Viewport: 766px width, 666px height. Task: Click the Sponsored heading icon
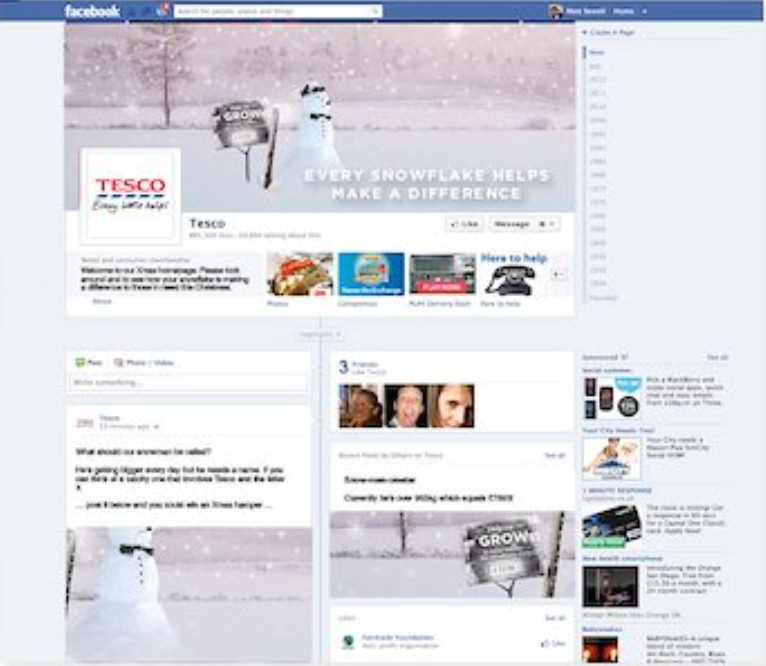[624, 357]
